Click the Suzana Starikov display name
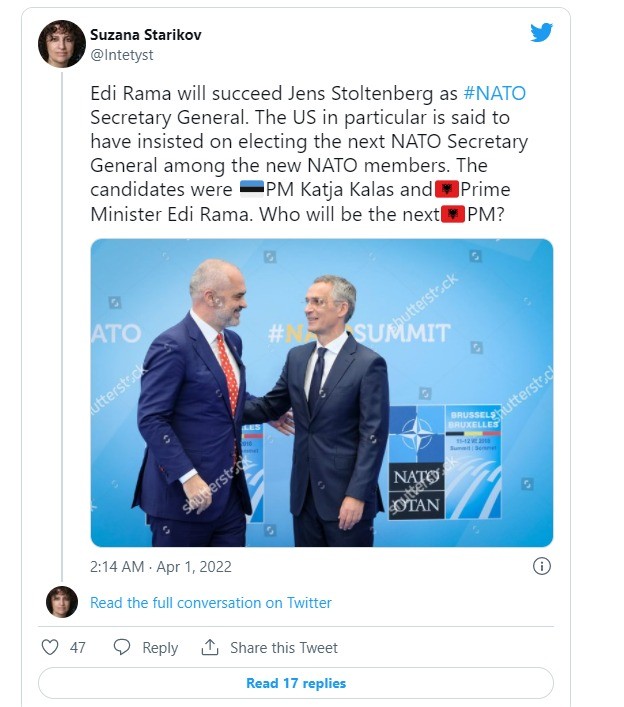 pos(146,35)
